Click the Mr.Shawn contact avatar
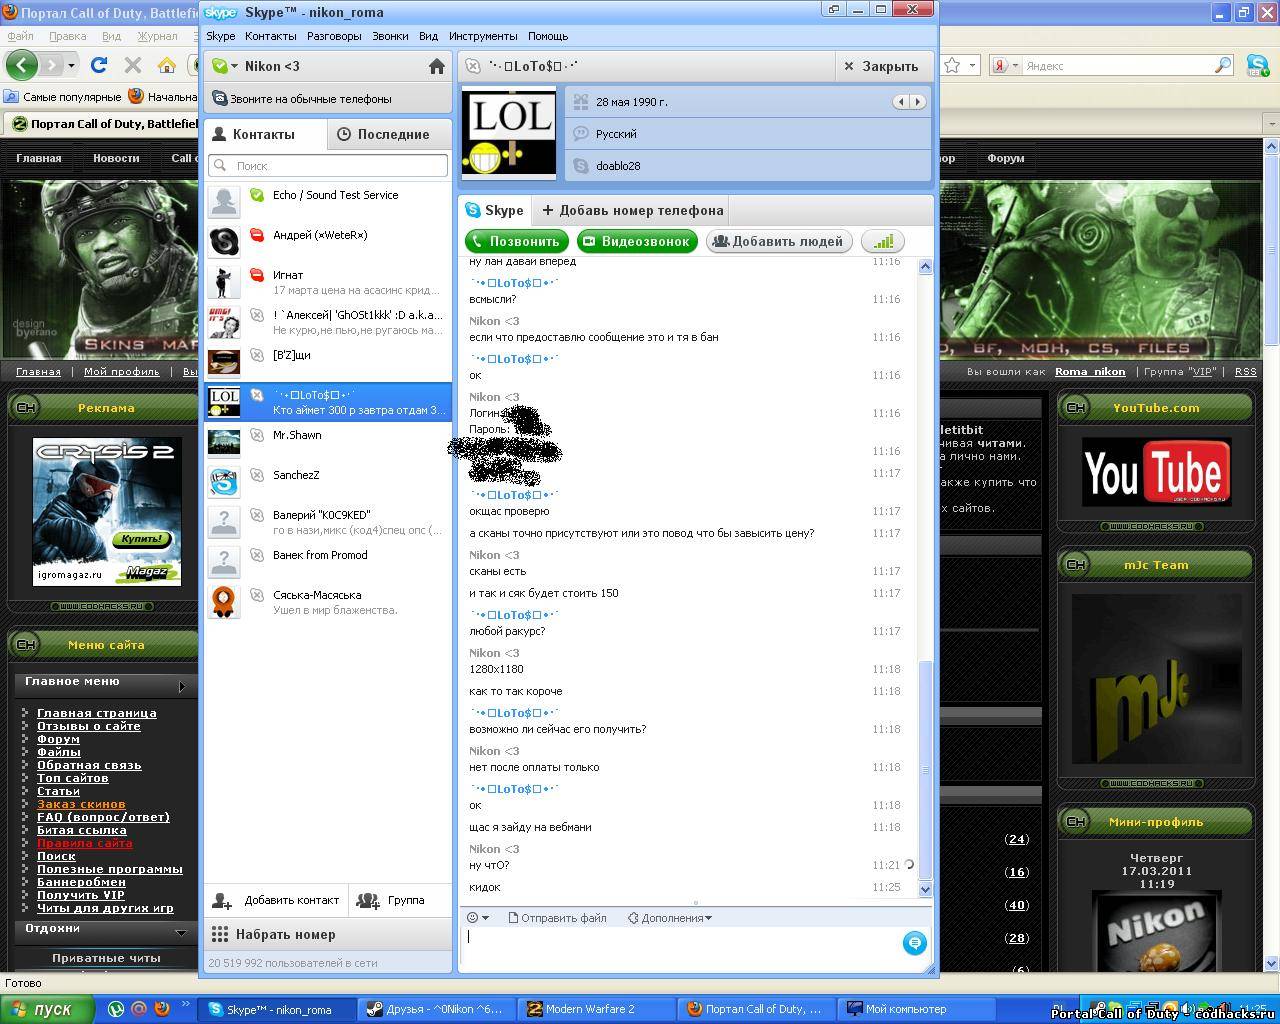The image size is (1280, 1024). click(x=224, y=441)
